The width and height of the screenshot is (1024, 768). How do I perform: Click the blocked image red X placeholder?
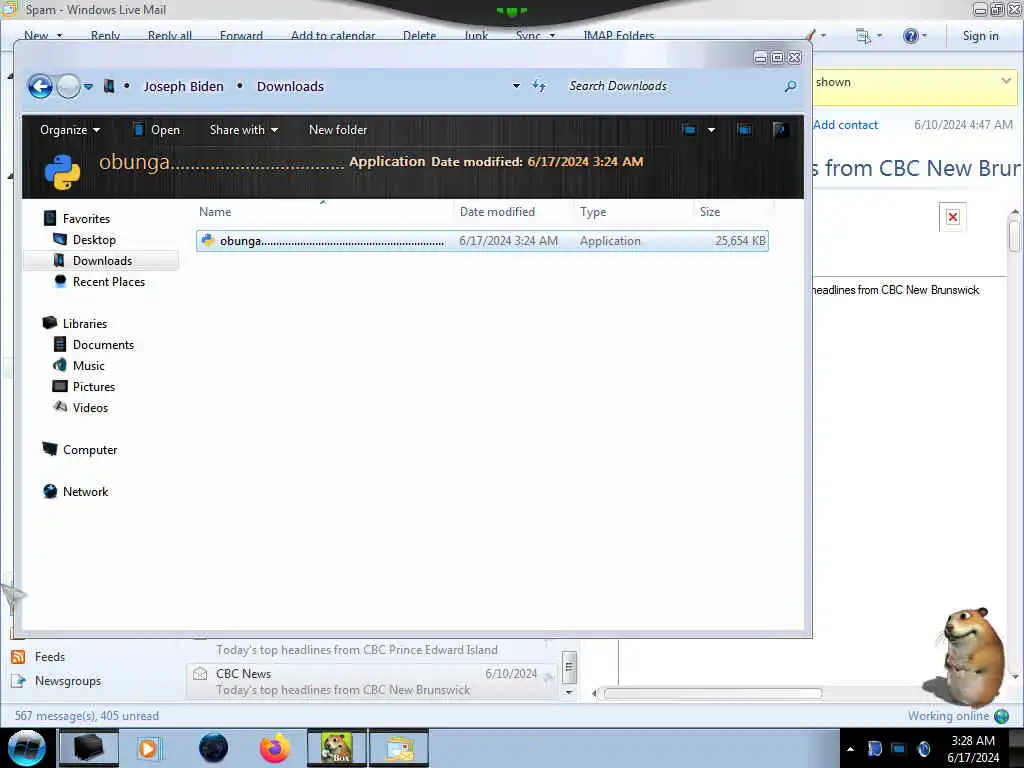[x=953, y=217]
